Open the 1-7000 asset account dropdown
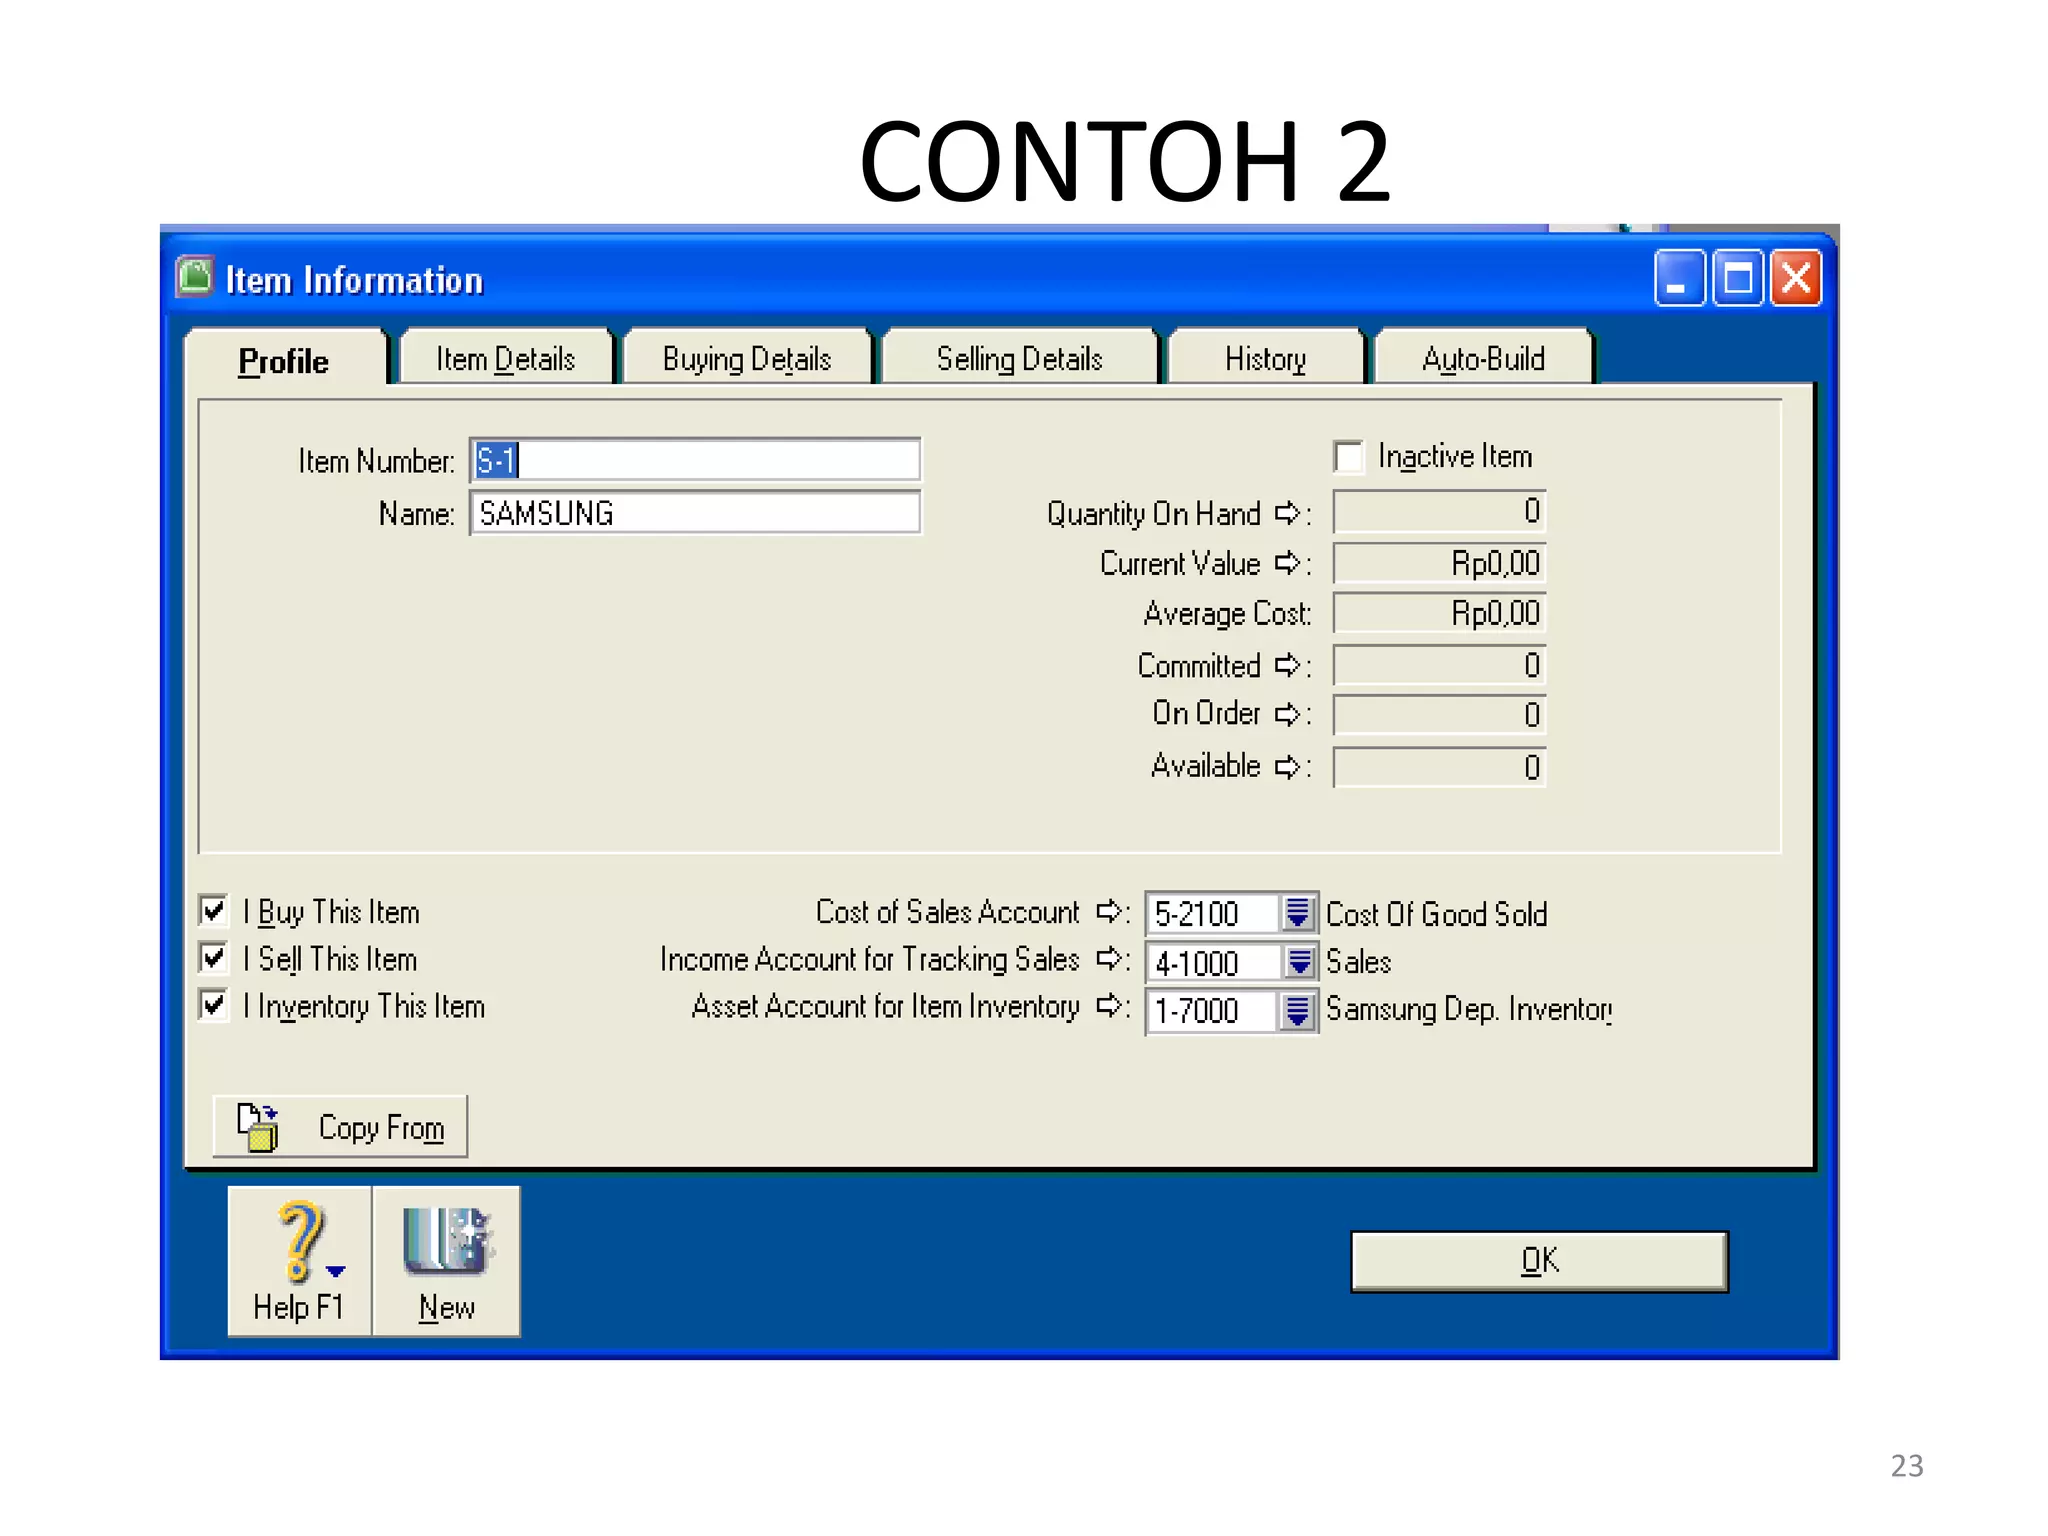The image size is (2048, 1536). (x=1298, y=1010)
